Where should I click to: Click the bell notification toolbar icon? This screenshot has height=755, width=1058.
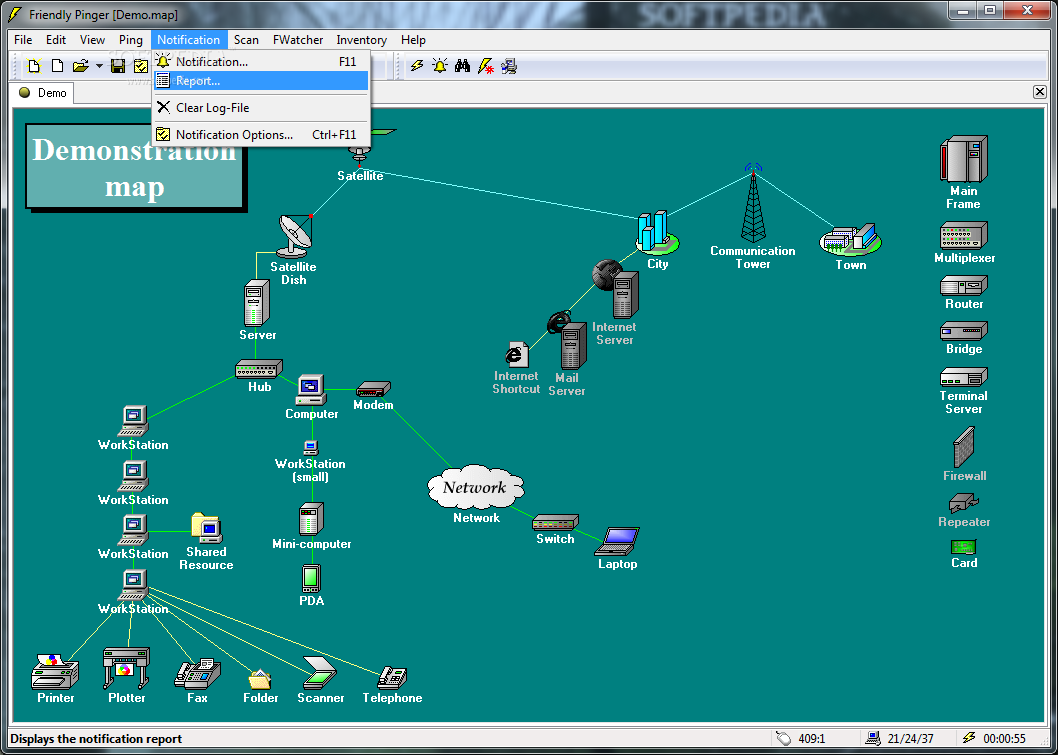tap(440, 65)
